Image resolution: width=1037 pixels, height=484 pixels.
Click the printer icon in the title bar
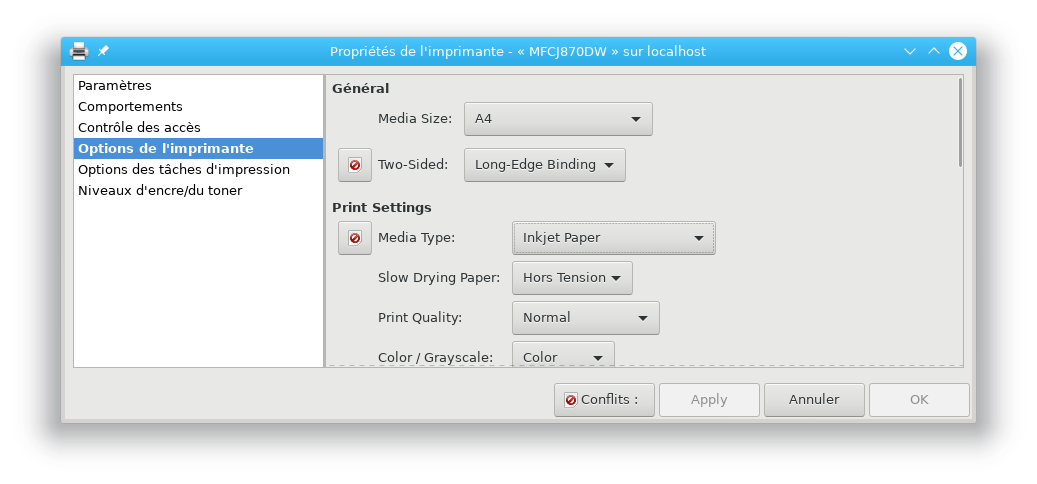79,51
